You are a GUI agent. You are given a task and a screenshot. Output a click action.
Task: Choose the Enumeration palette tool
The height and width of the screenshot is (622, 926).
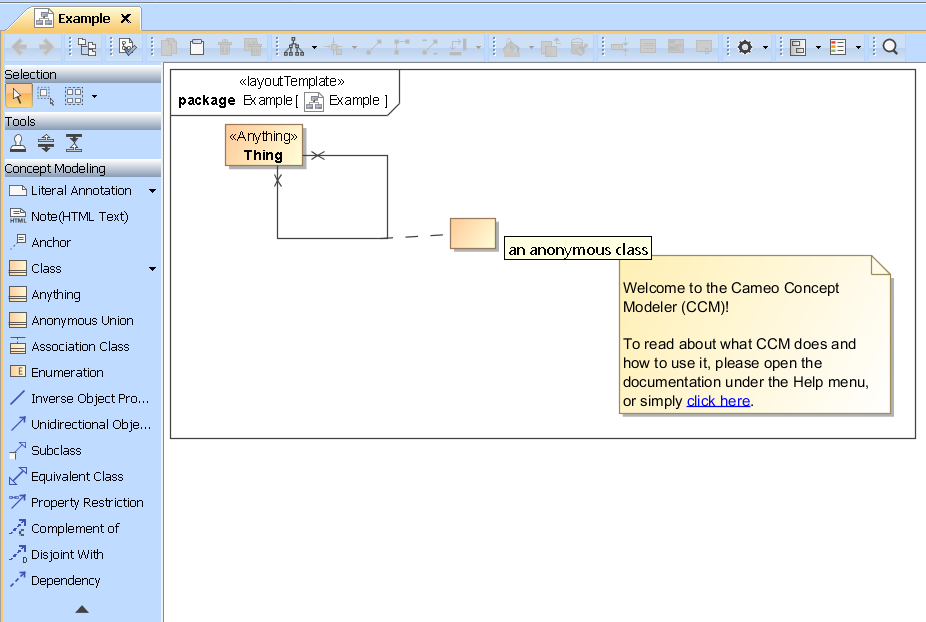67,373
